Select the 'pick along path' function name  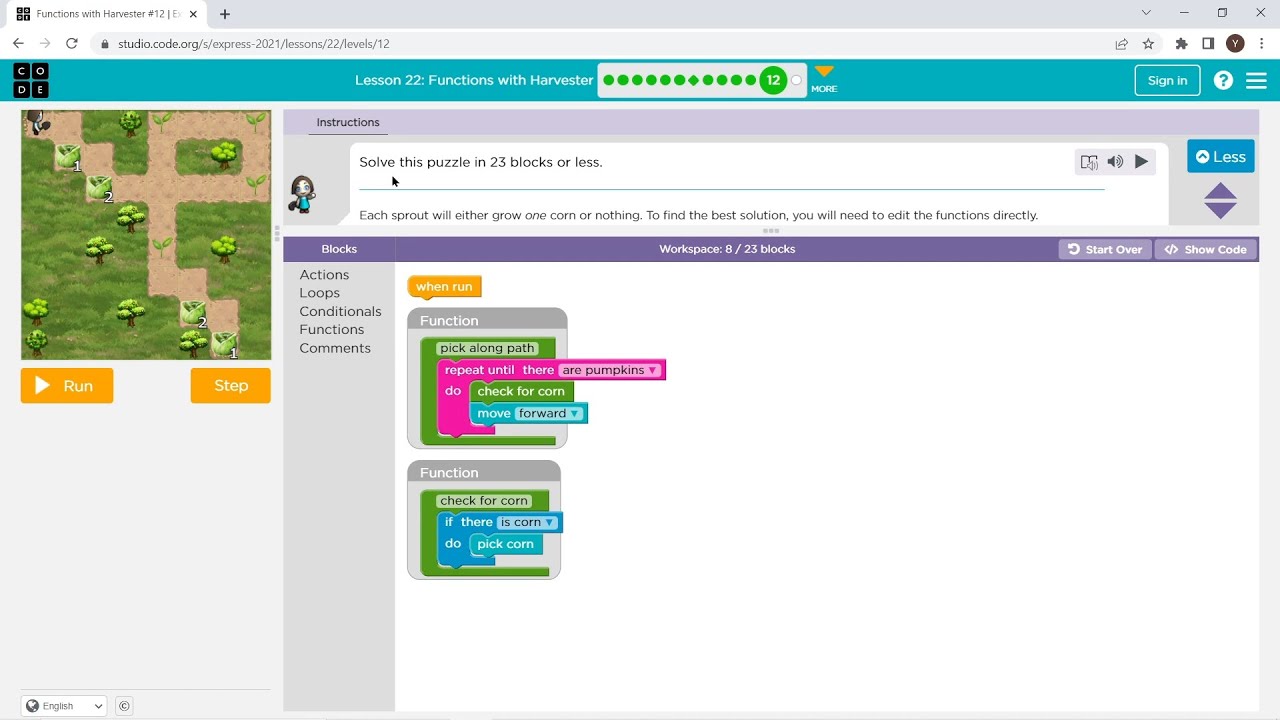point(487,348)
